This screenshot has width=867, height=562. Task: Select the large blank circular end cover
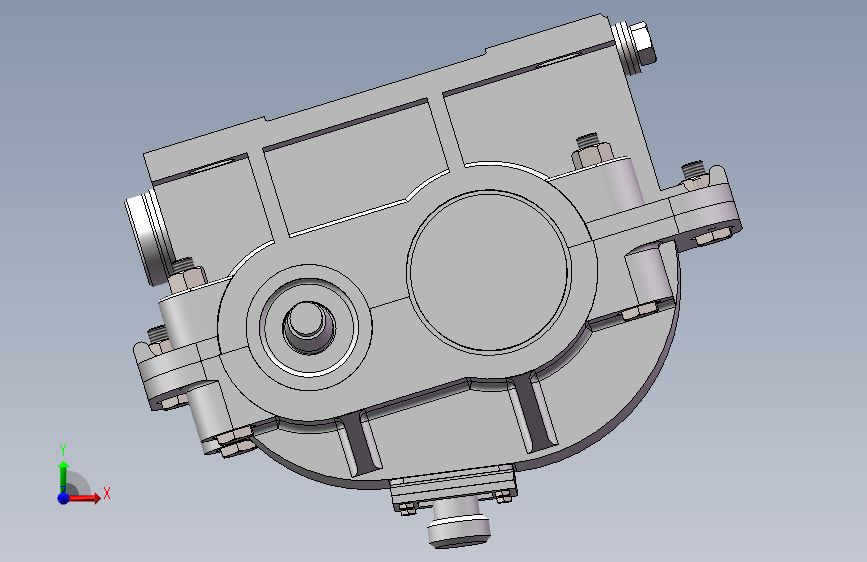point(488,271)
